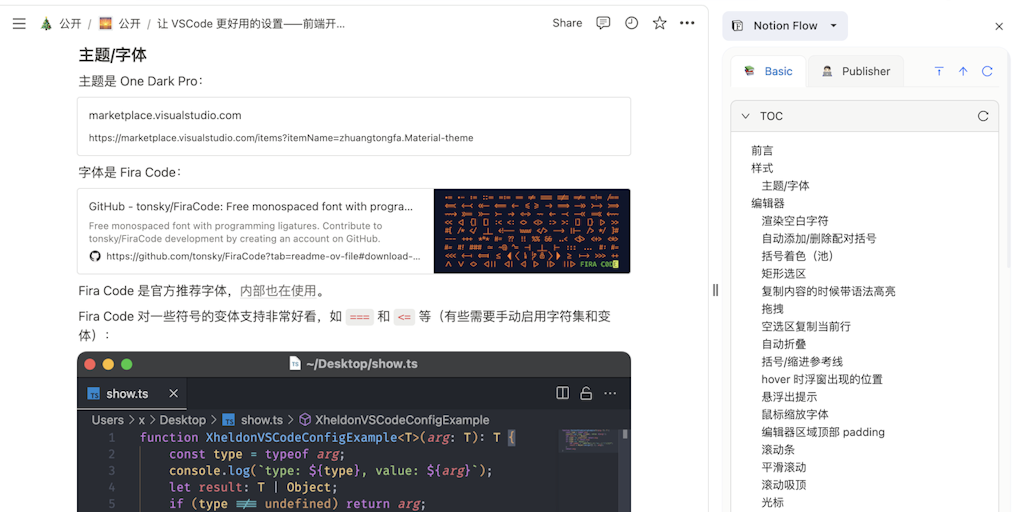Open the marketplace.visualstudio.com bookmark link

point(354,126)
